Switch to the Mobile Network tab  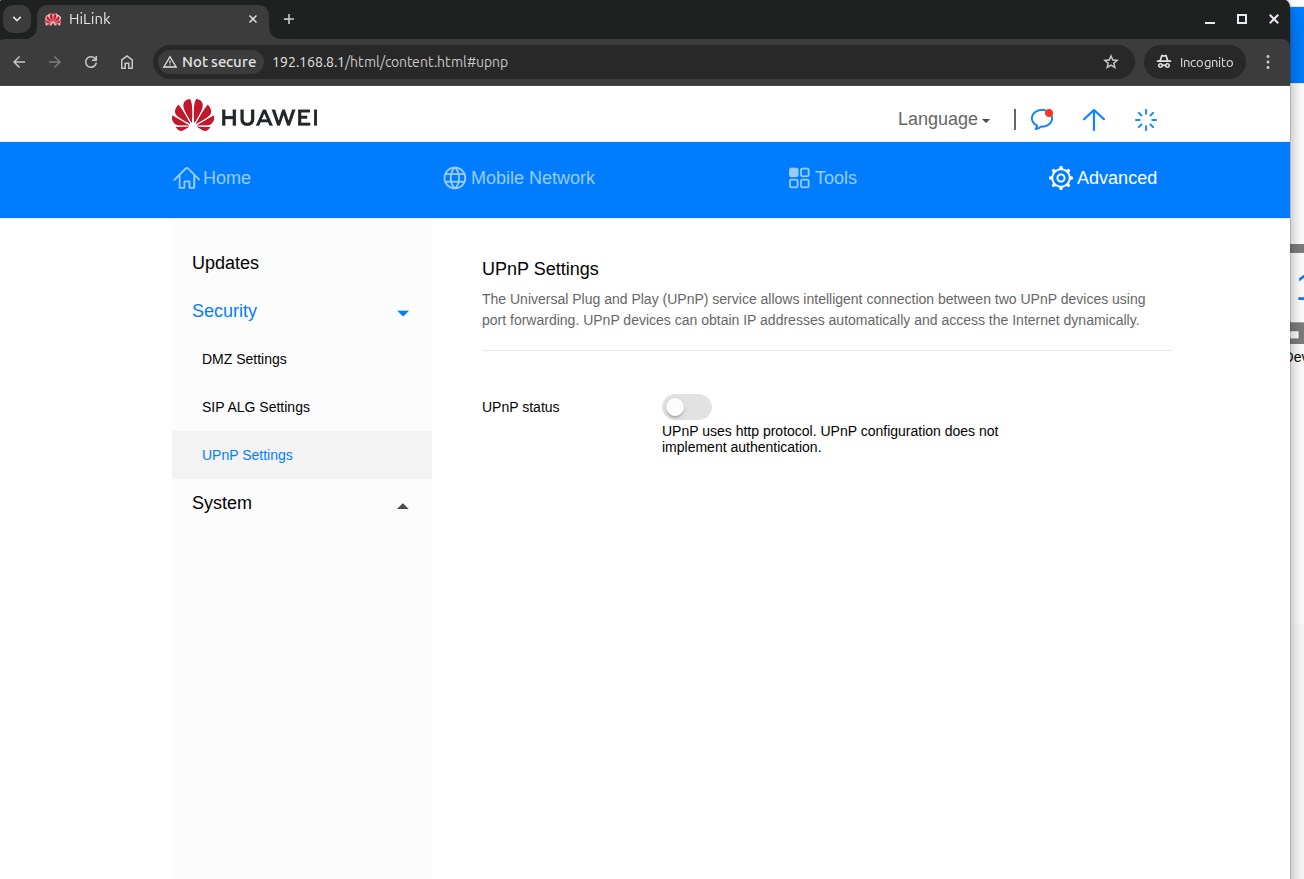[x=519, y=178]
